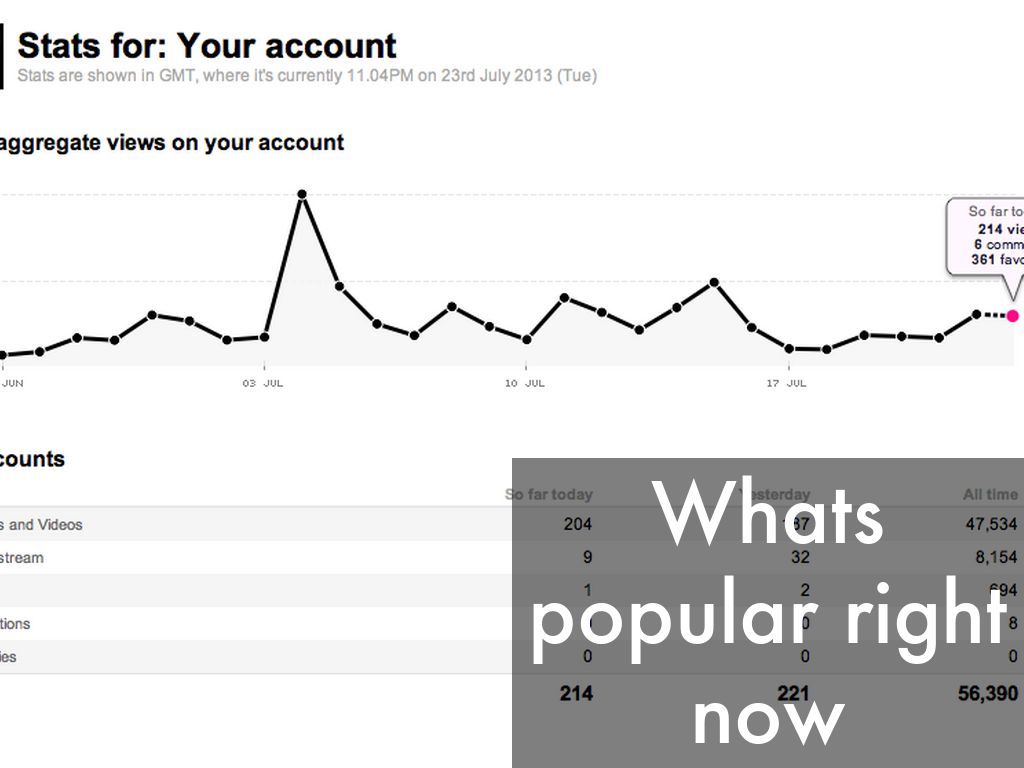Click the bold 221 yesterday total
This screenshot has width=1024, height=768.
[x=793, y=693]
